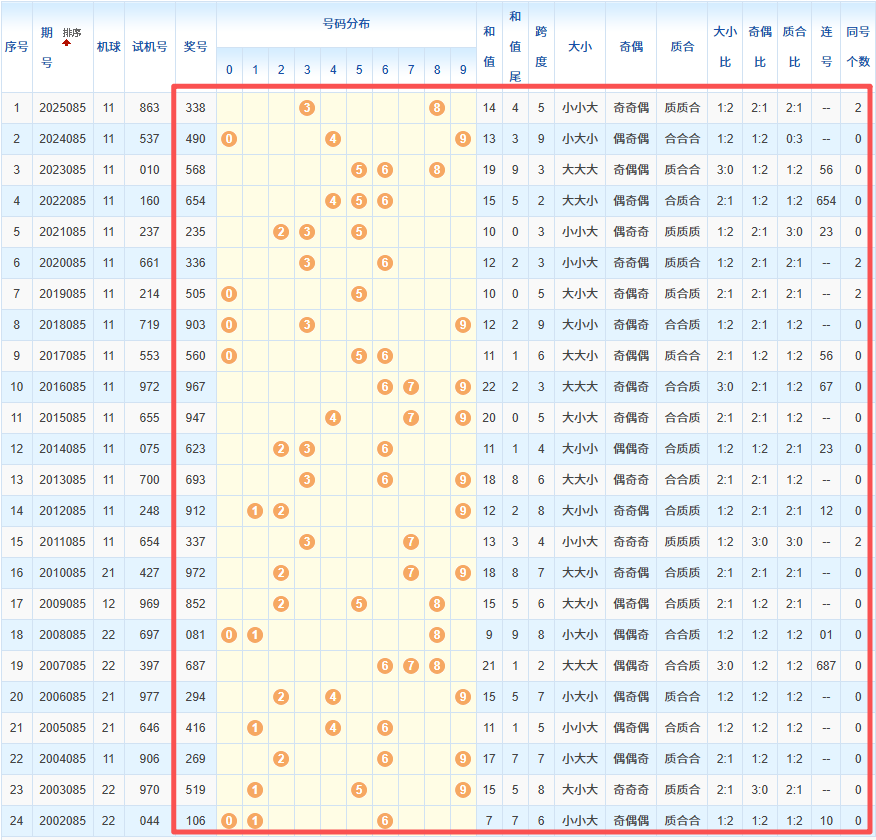The image size is (876, 840).
Task: Click ball 9 in row 2004085
Action: [462, 758]
